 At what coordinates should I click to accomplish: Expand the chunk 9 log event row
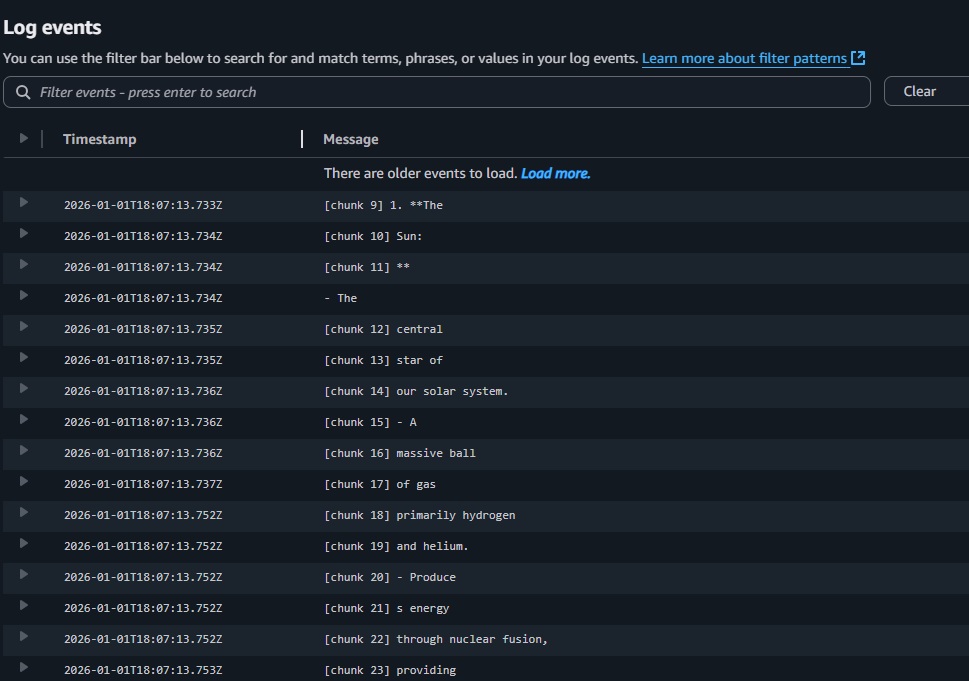point(24,203)
